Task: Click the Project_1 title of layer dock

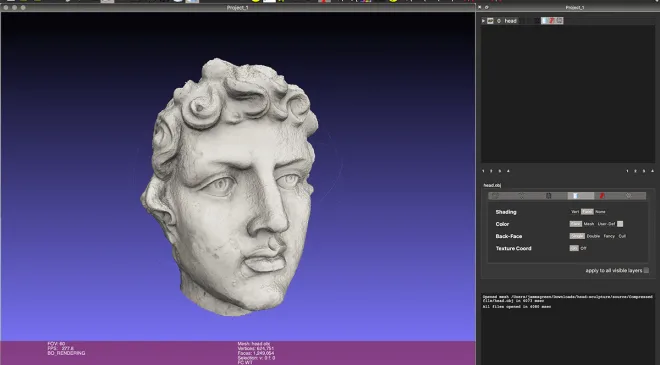Action: pyautogui.click(x=575, y=8)
